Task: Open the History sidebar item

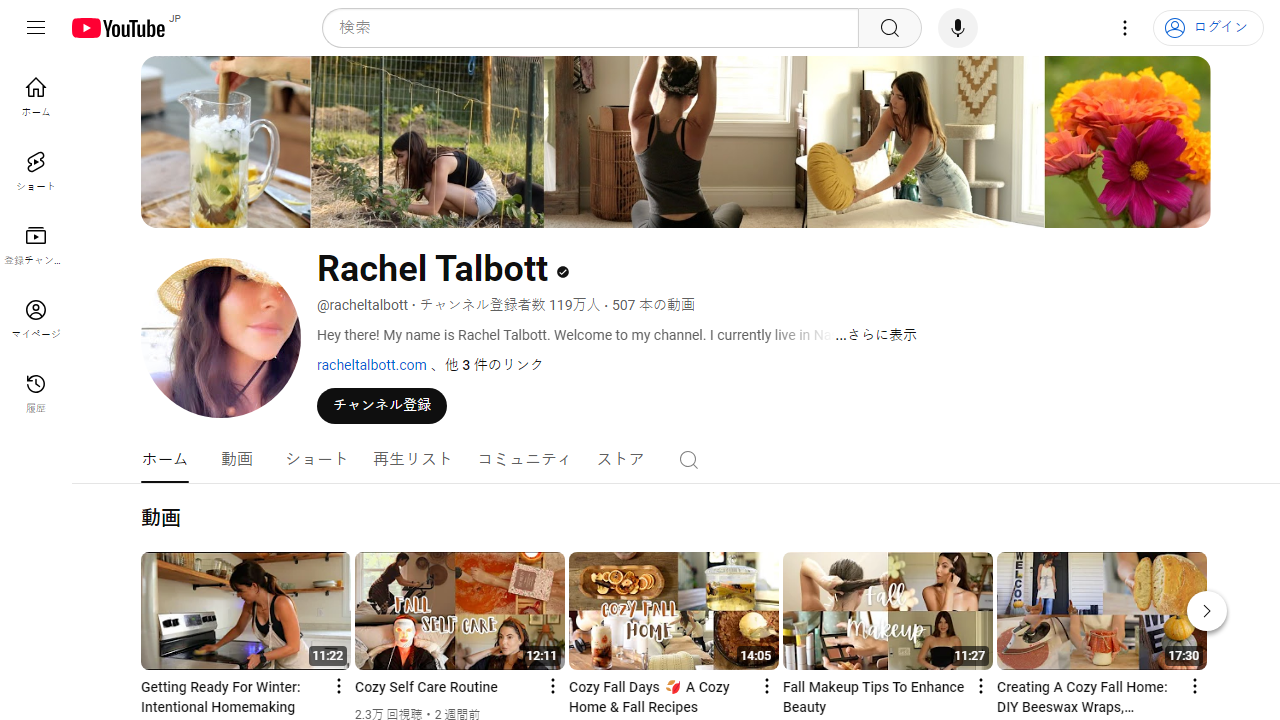Action: coord(36,393)
